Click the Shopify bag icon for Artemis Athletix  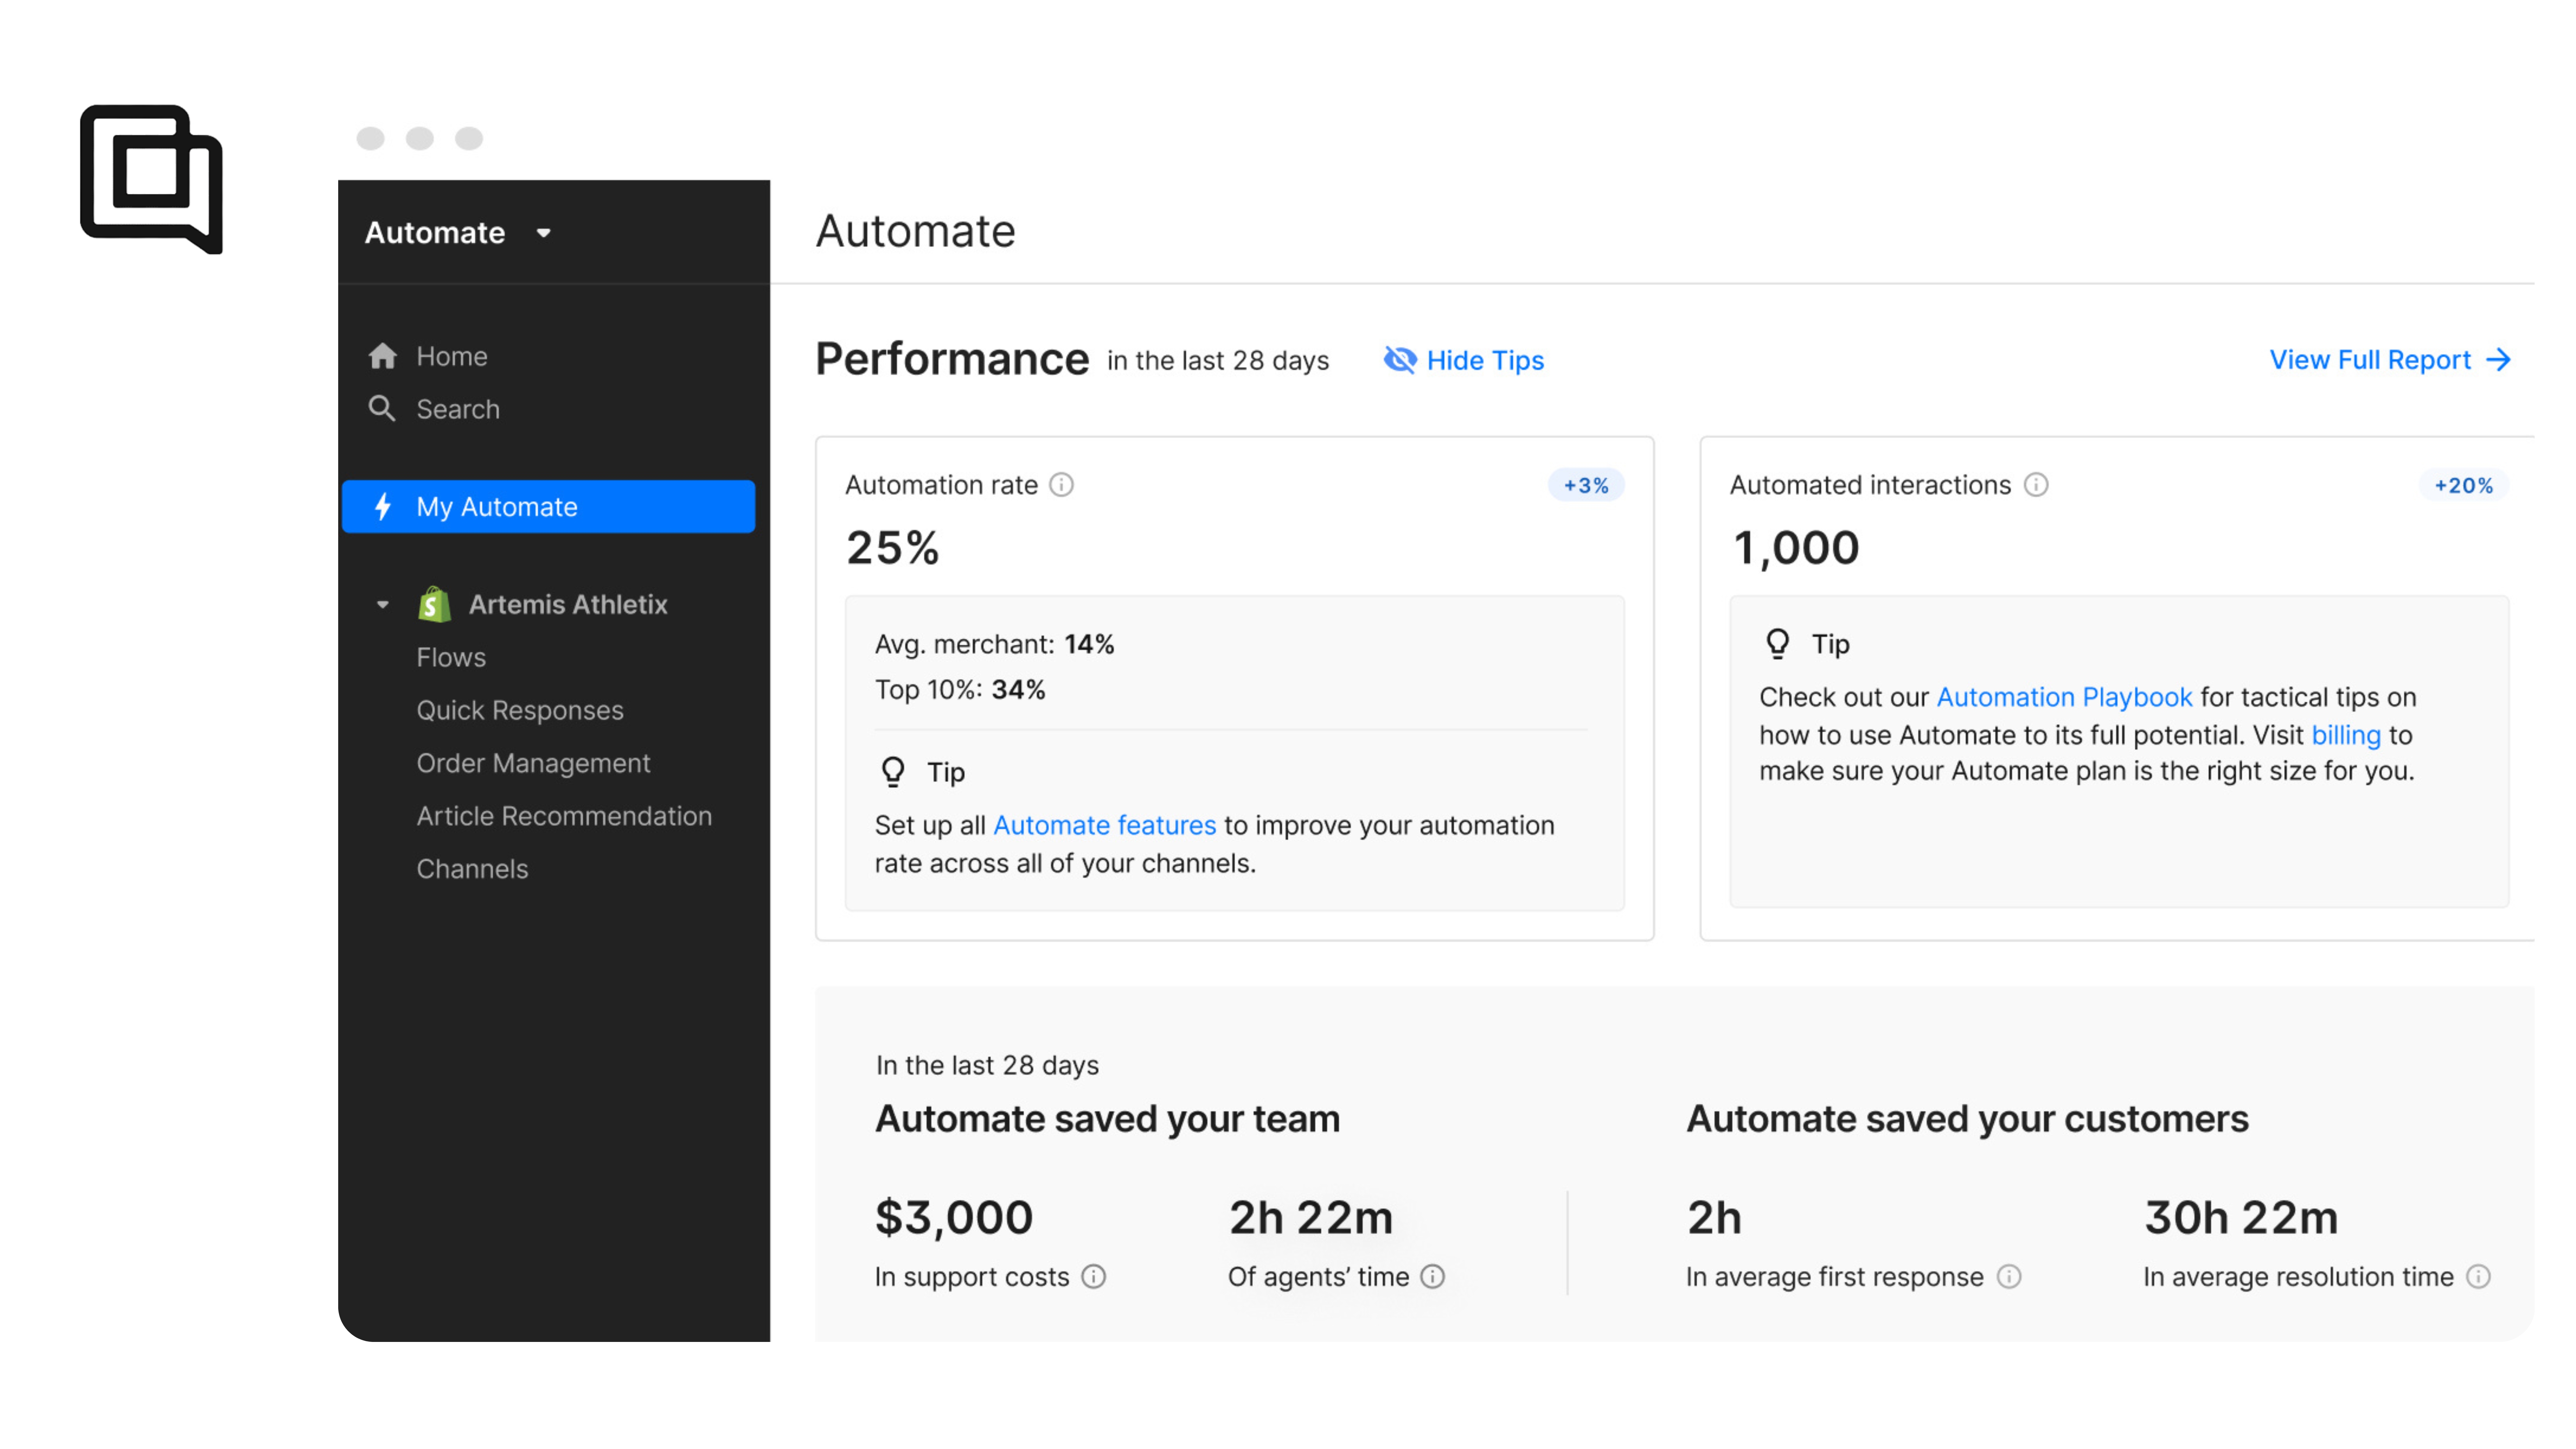[434, 604]
